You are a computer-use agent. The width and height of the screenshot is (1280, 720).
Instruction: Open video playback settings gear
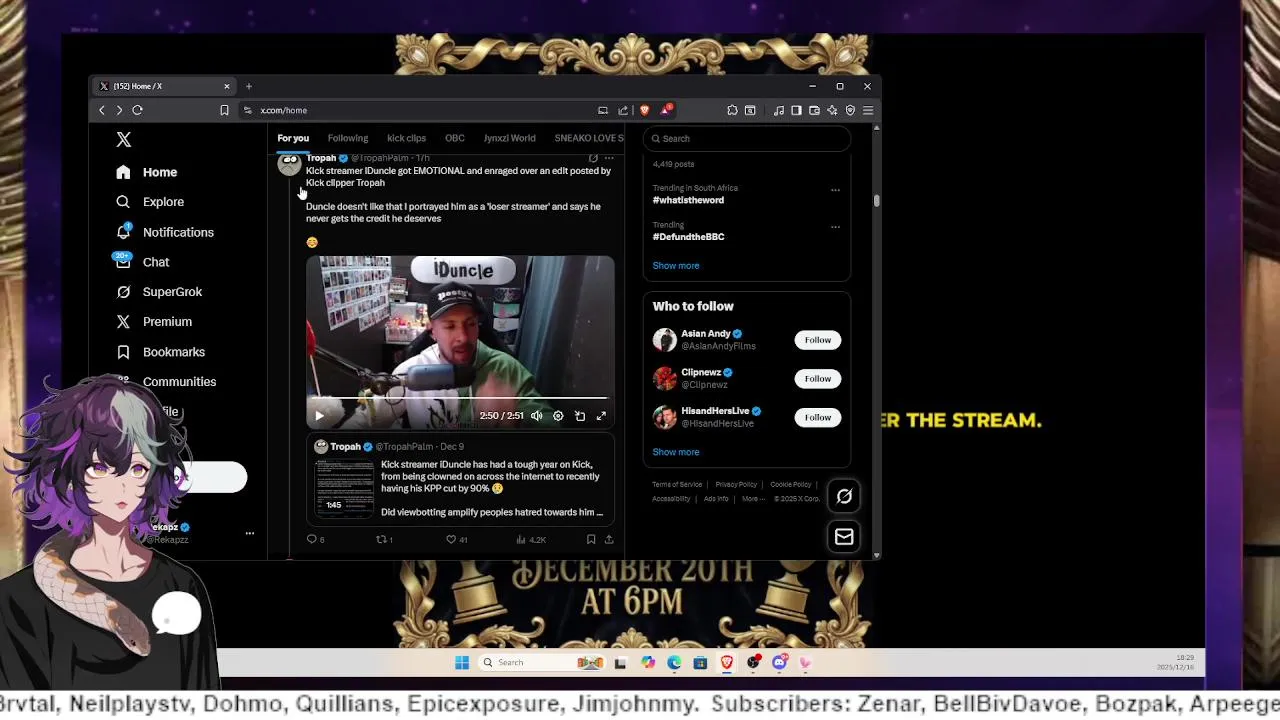[558, 416]
